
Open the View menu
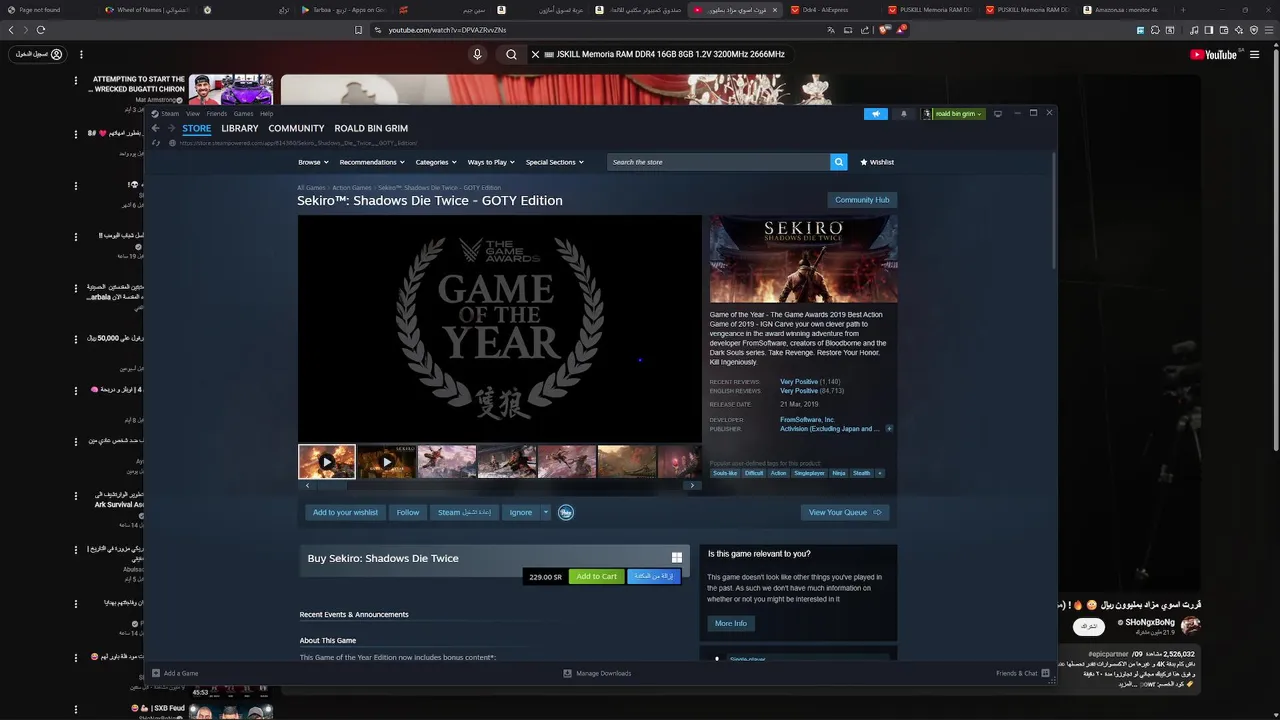tap(193, 114)
